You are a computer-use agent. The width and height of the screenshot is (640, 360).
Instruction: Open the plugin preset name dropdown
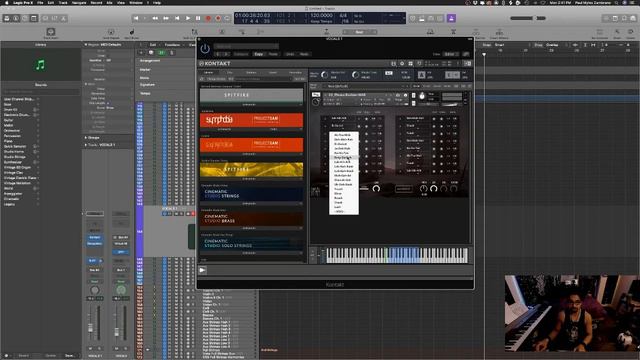(x=246, y=46)
